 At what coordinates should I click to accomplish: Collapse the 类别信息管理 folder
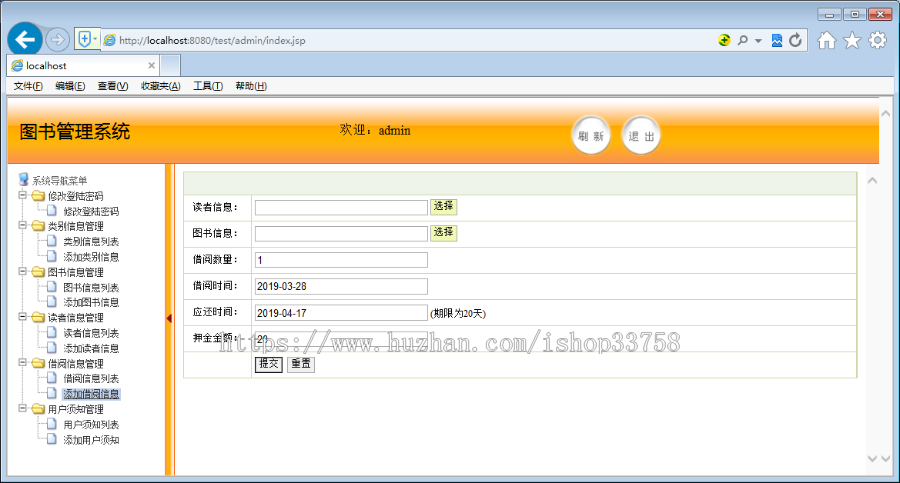22,225
